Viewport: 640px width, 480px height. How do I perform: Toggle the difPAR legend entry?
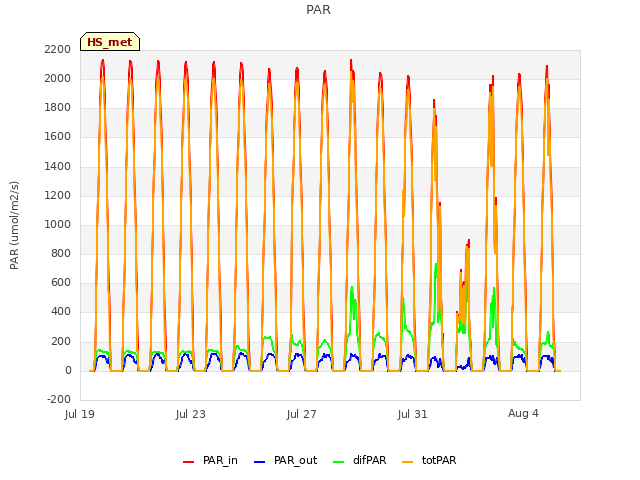click(359, 460)
